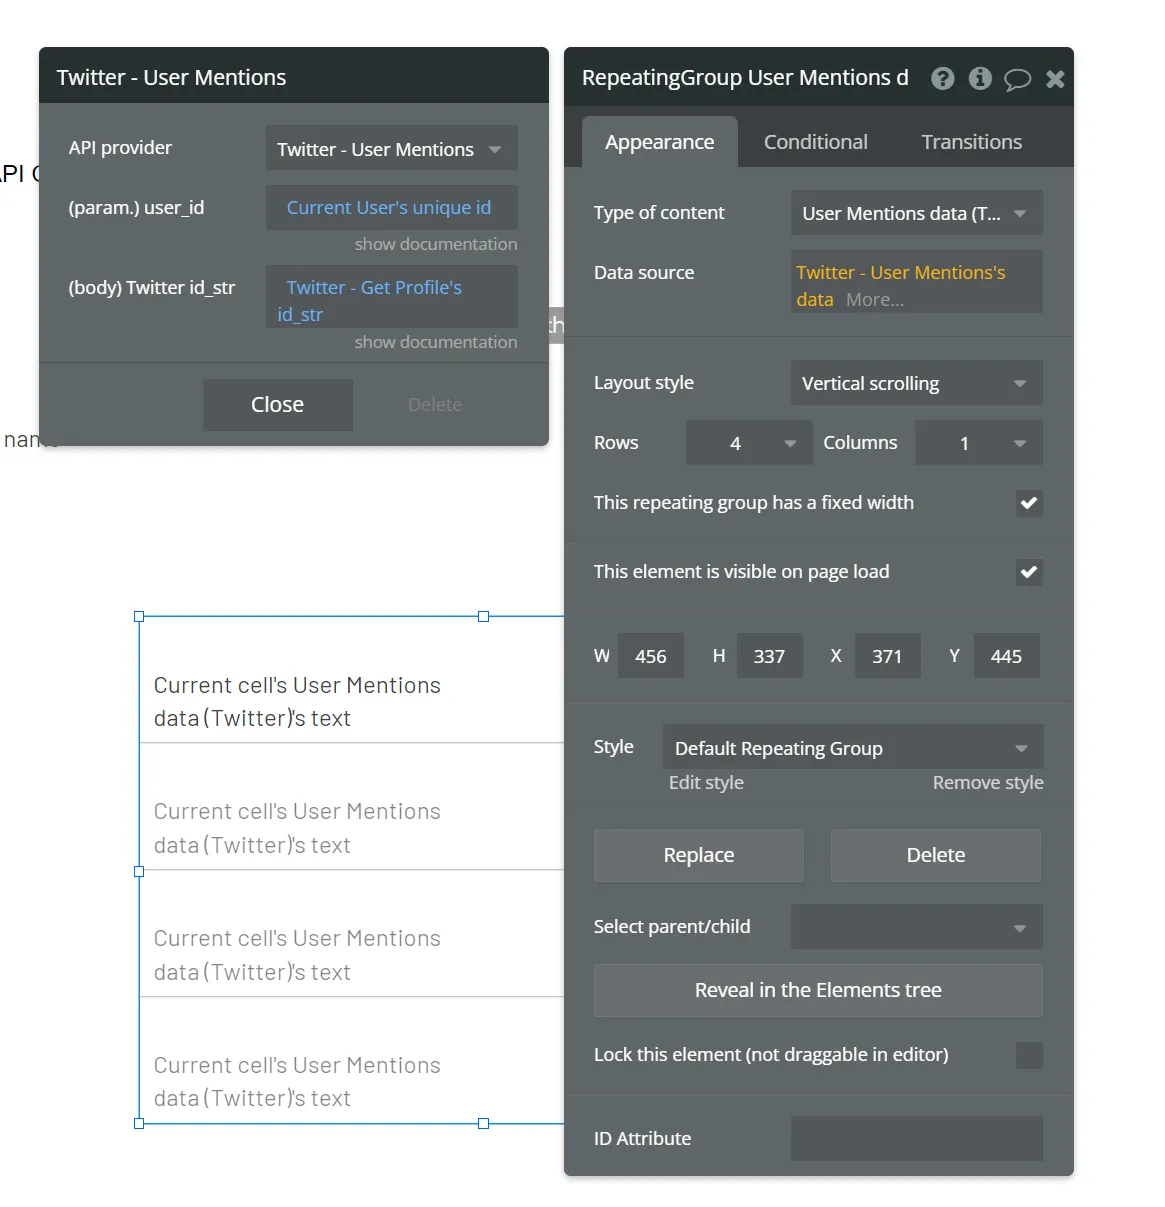Open the Rows count dropdown
Image resolution: width=1165 pixels, height=1207 pixels.
(x=747, y=443)
